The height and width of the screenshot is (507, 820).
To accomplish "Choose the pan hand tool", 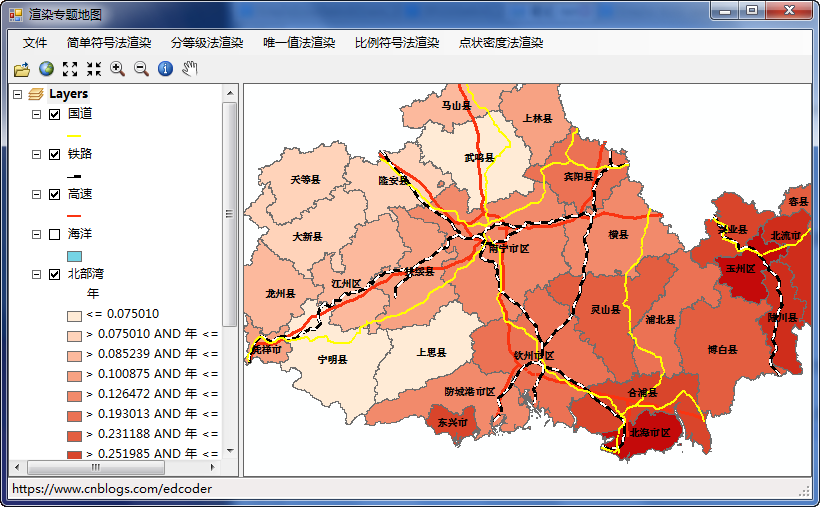I will click(190, 69).
